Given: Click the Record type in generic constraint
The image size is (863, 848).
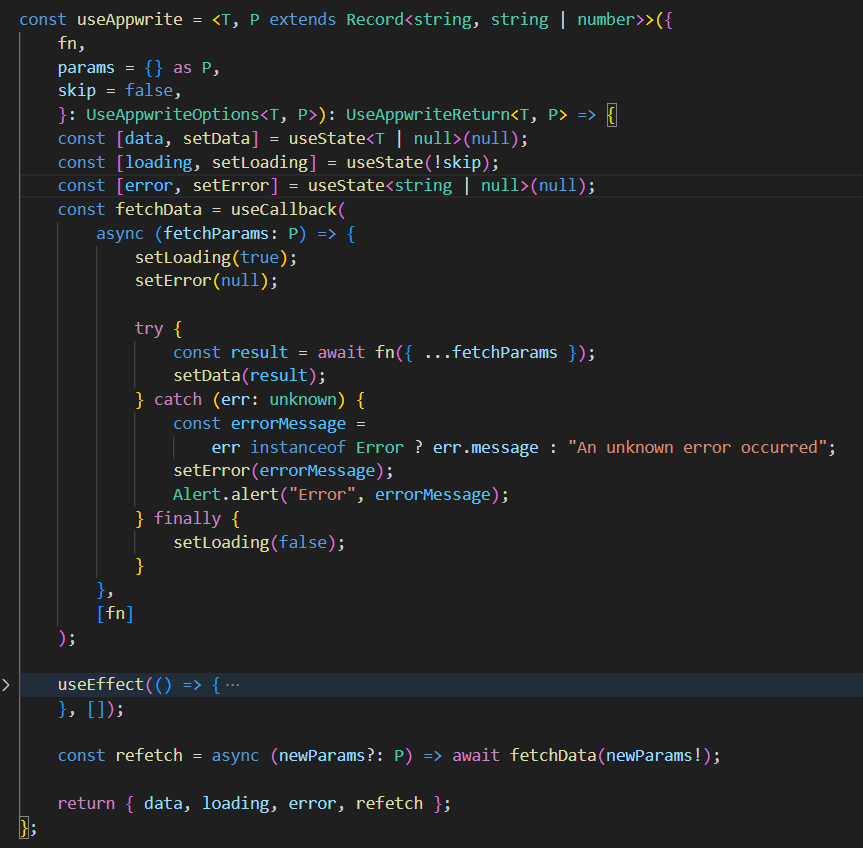Looking at the screenshot, I should click(375, 20).
